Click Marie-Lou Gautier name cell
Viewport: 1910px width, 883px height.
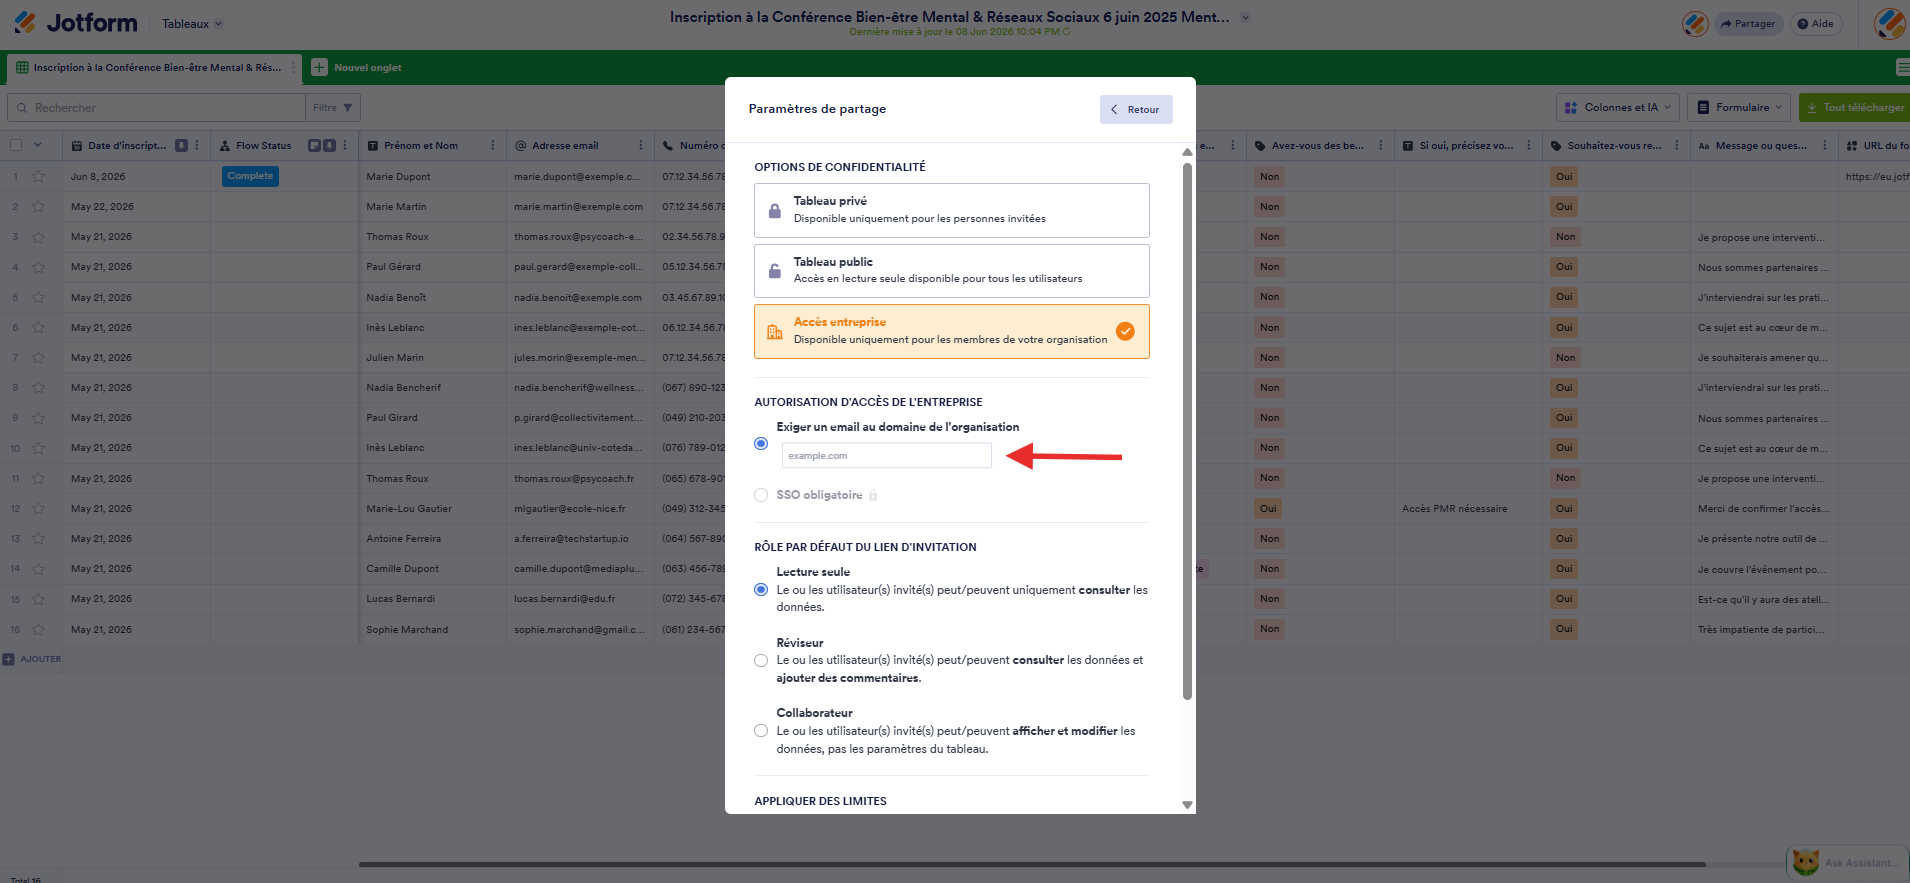click(432, 509)
